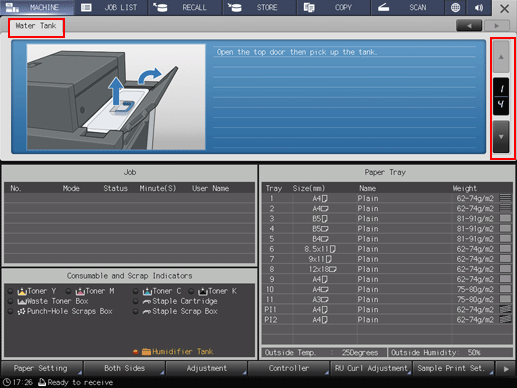The height and width of the screenshot is (388, 517).
Task: Open the Paper Setting menu
Action: click(42, 368)
